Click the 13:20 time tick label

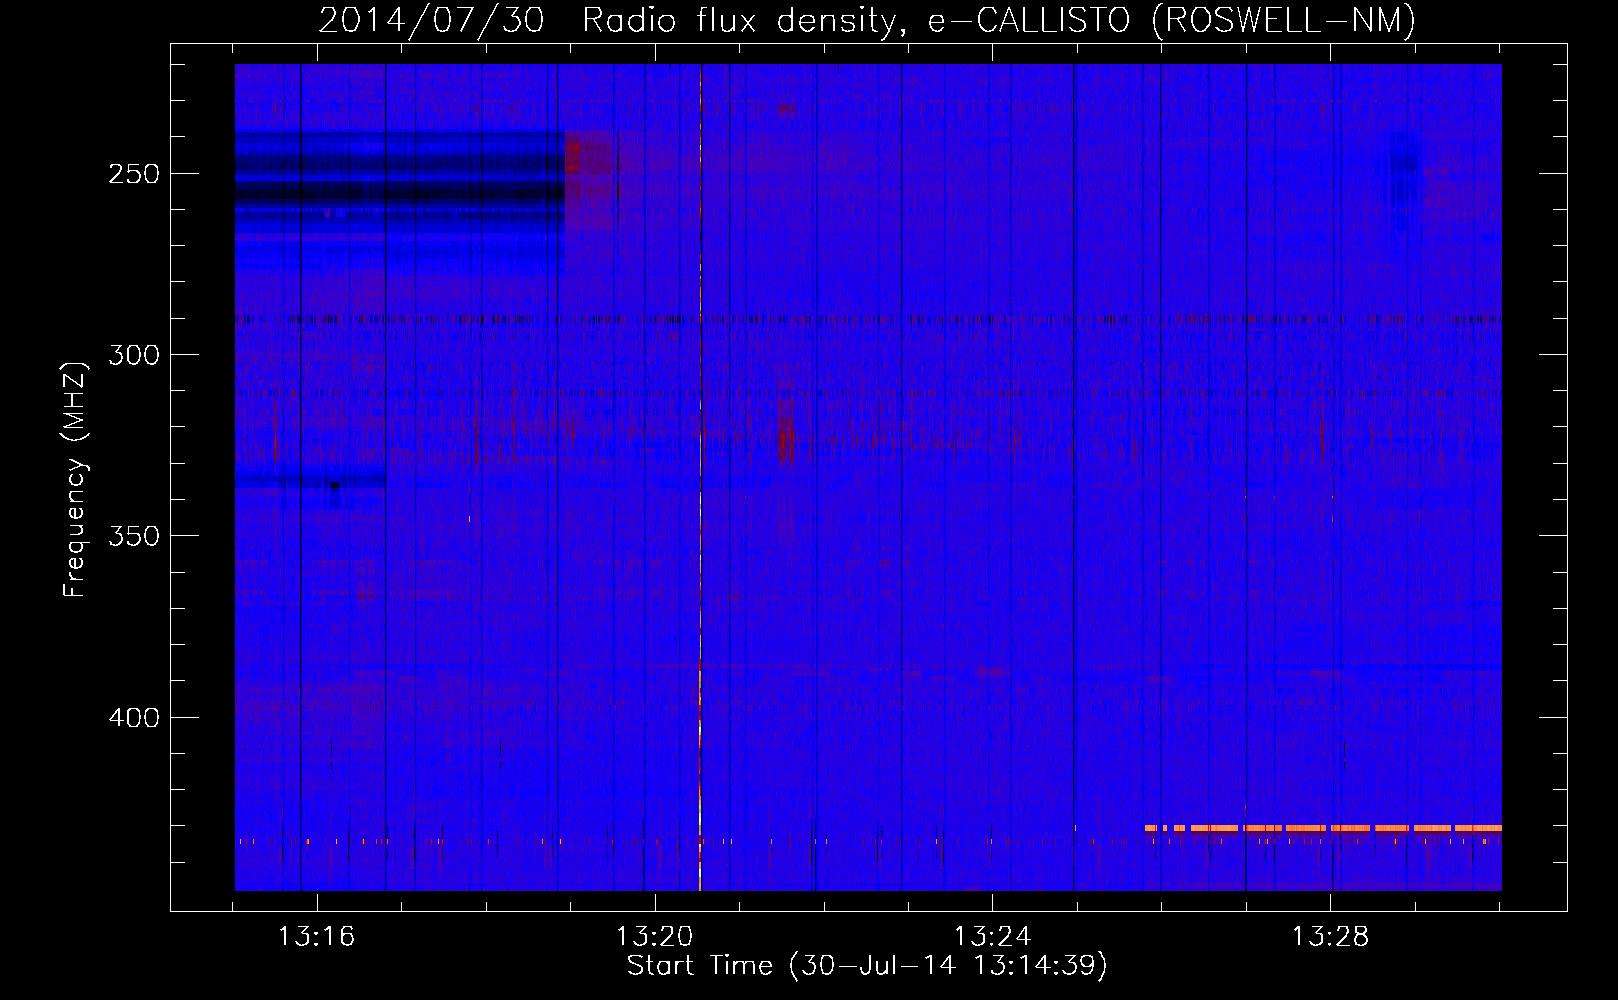654,937
